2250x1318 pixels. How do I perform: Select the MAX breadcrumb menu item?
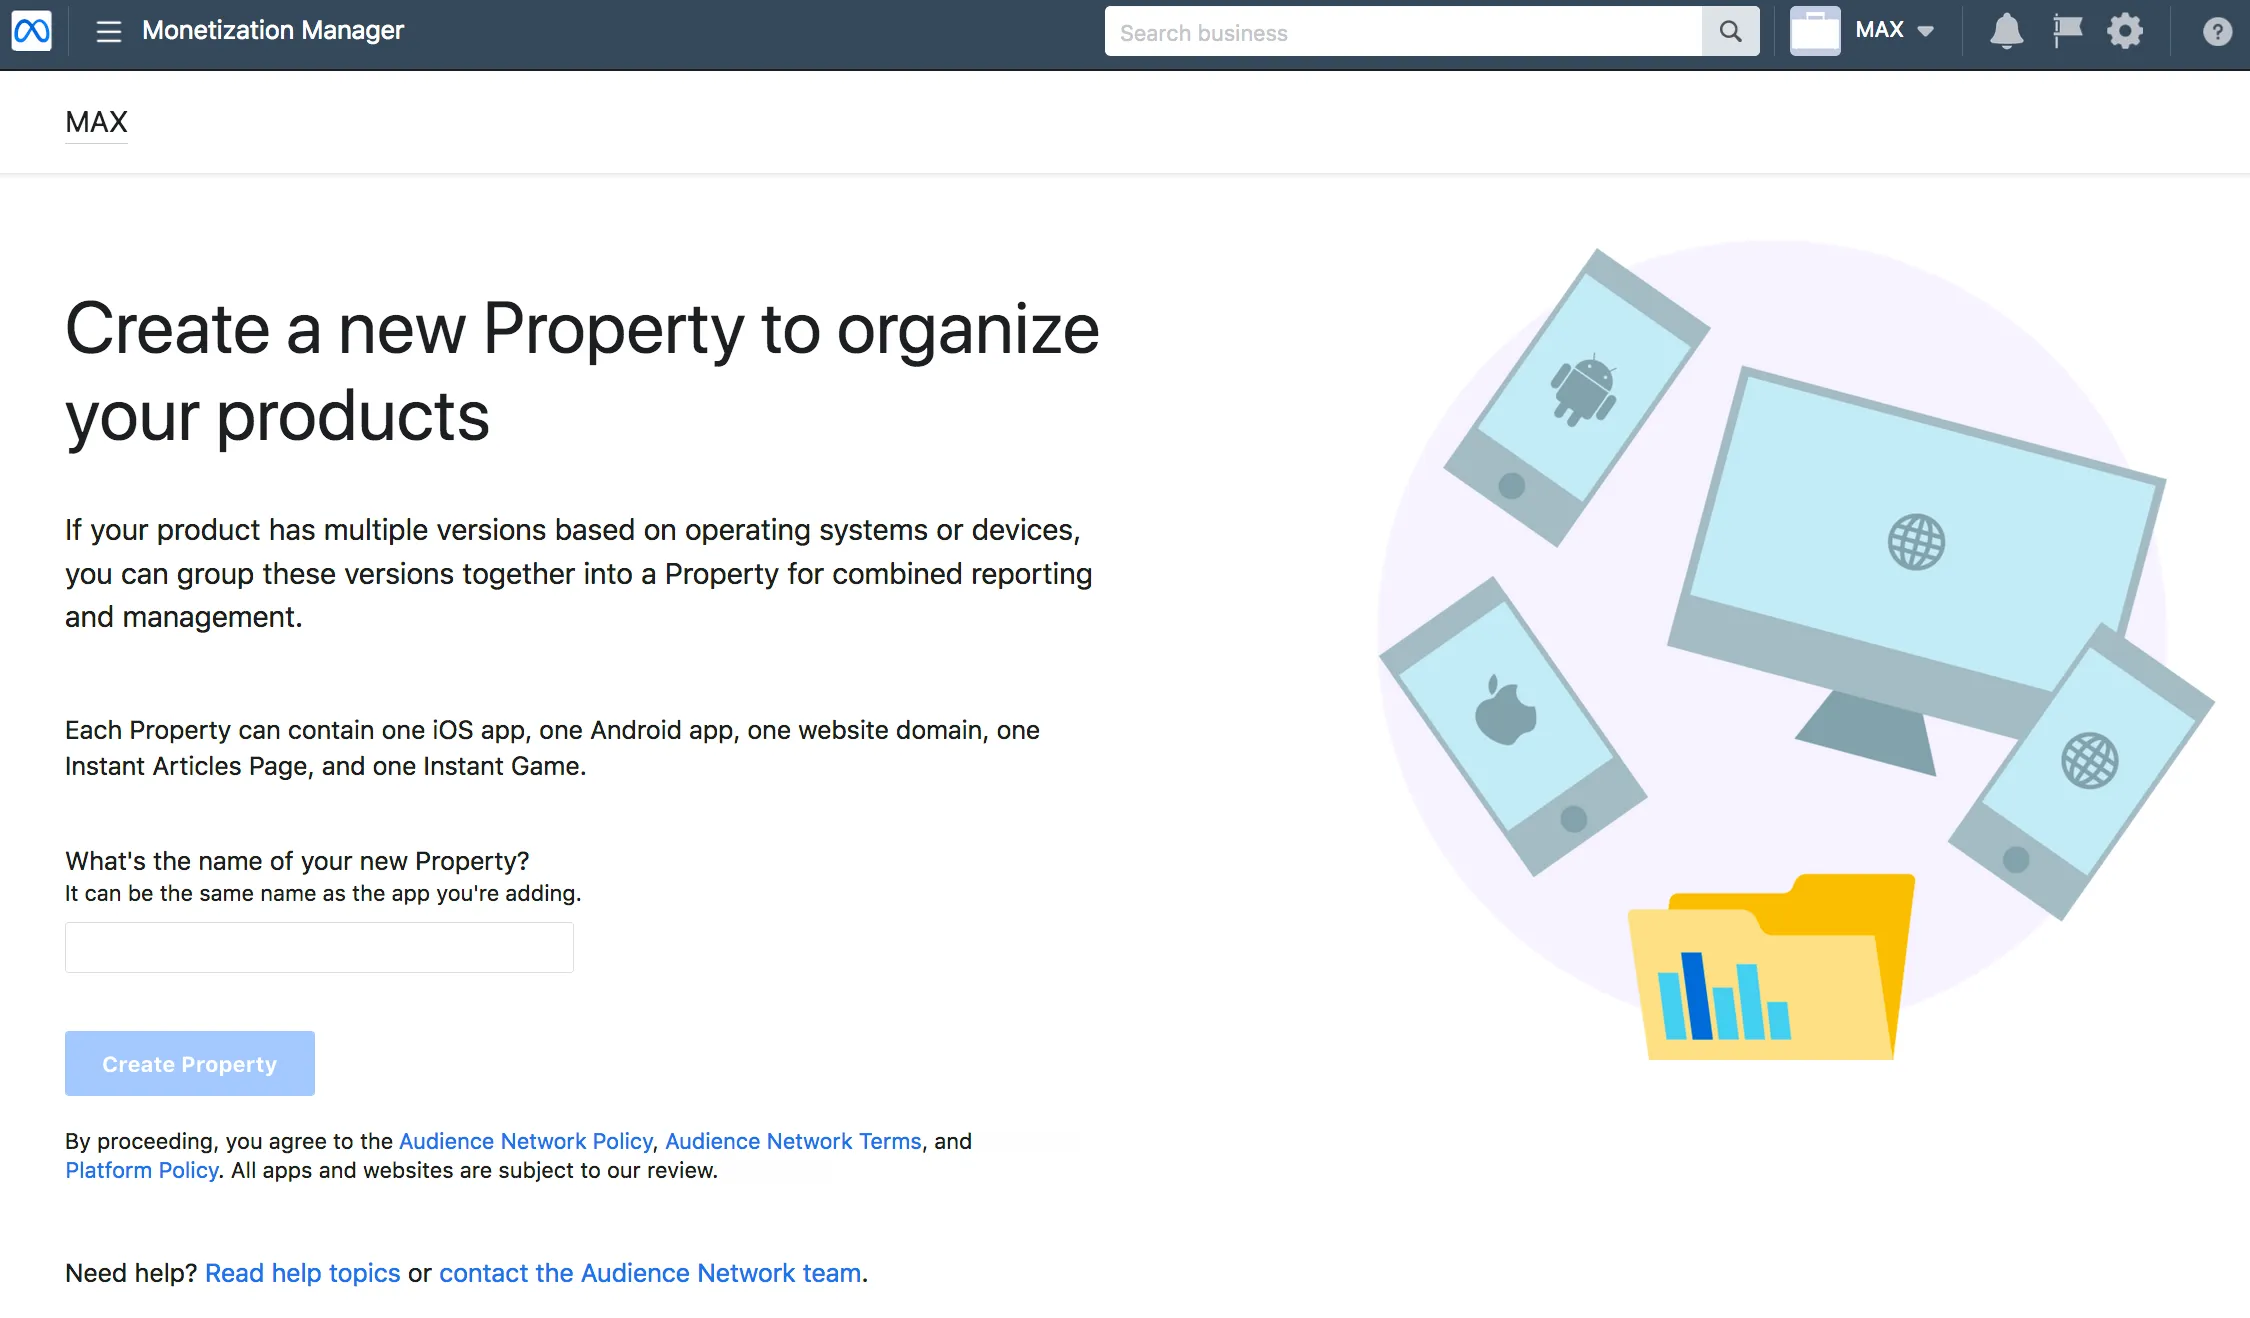pos(97,121)
